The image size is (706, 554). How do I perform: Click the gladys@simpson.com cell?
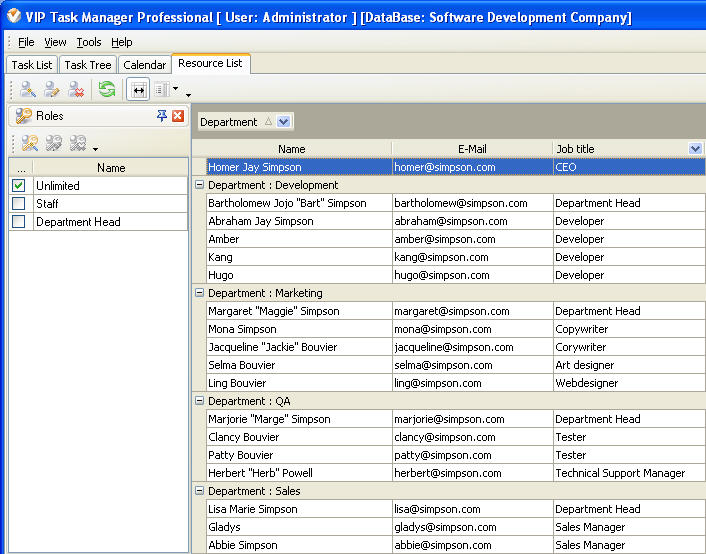click(473, 527)
